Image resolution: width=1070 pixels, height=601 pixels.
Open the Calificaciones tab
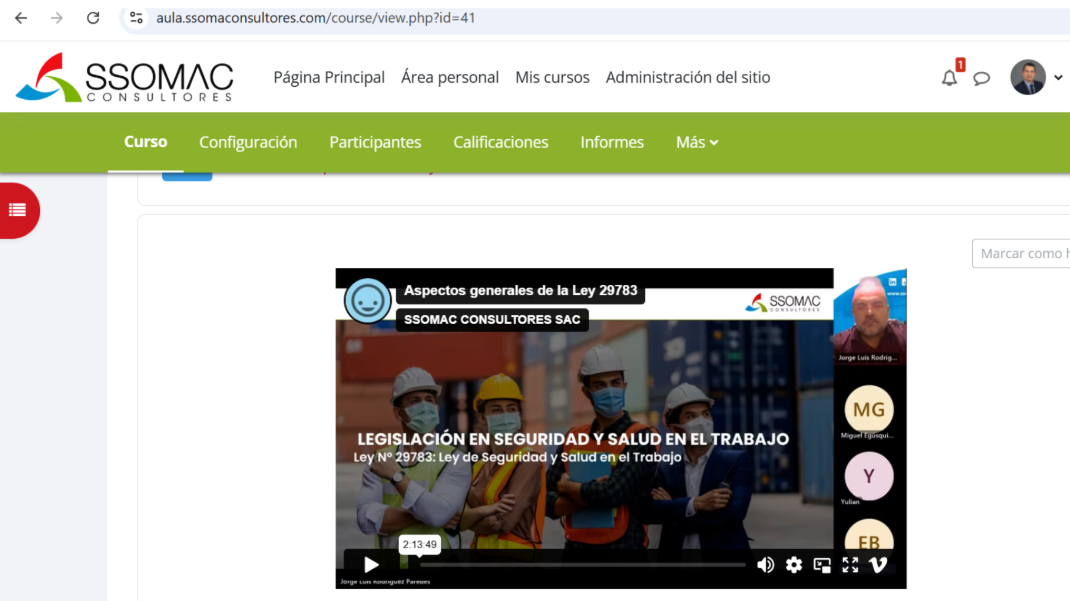click(500, 142)
